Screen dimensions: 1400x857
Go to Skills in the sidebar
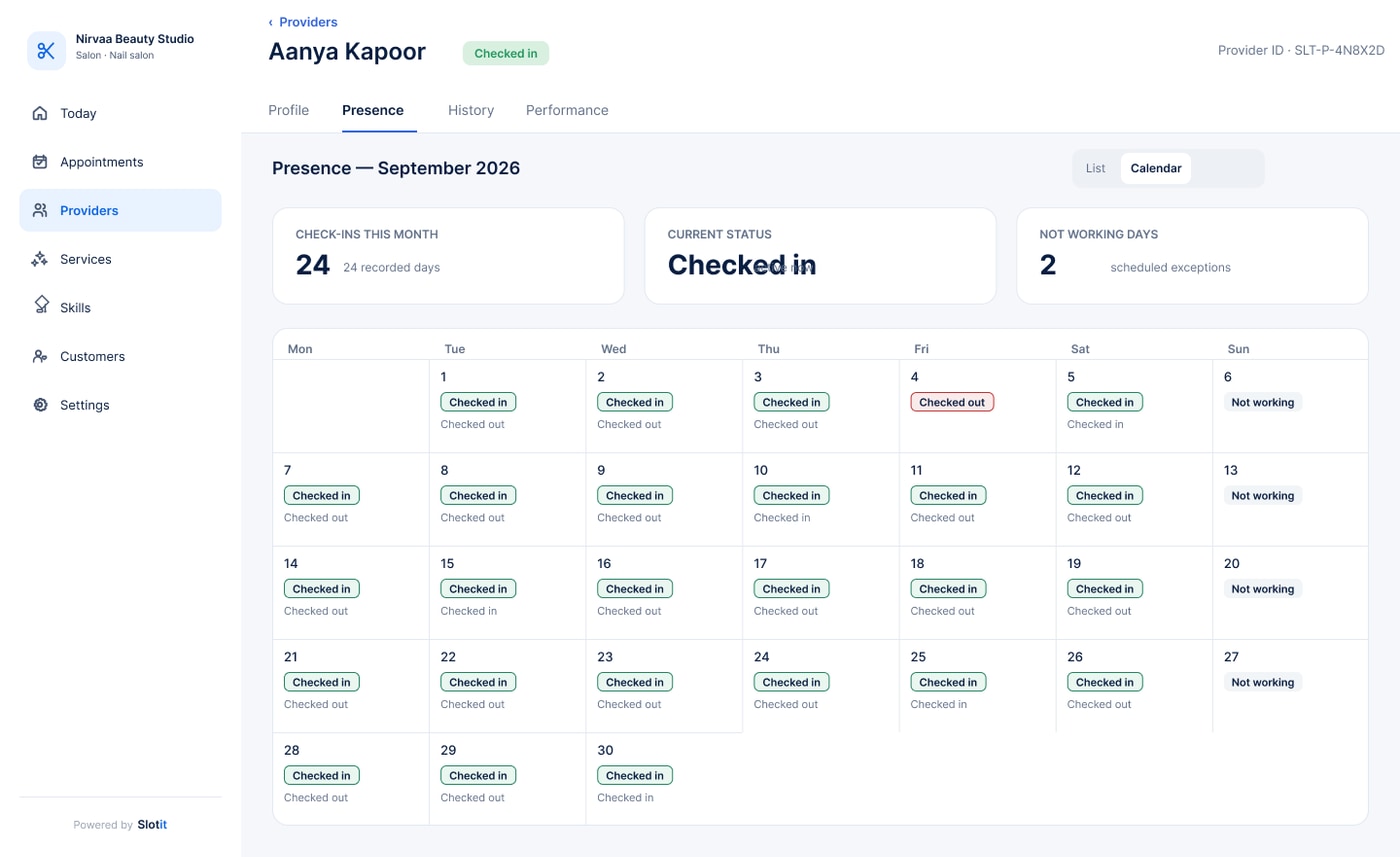point(120,308)
